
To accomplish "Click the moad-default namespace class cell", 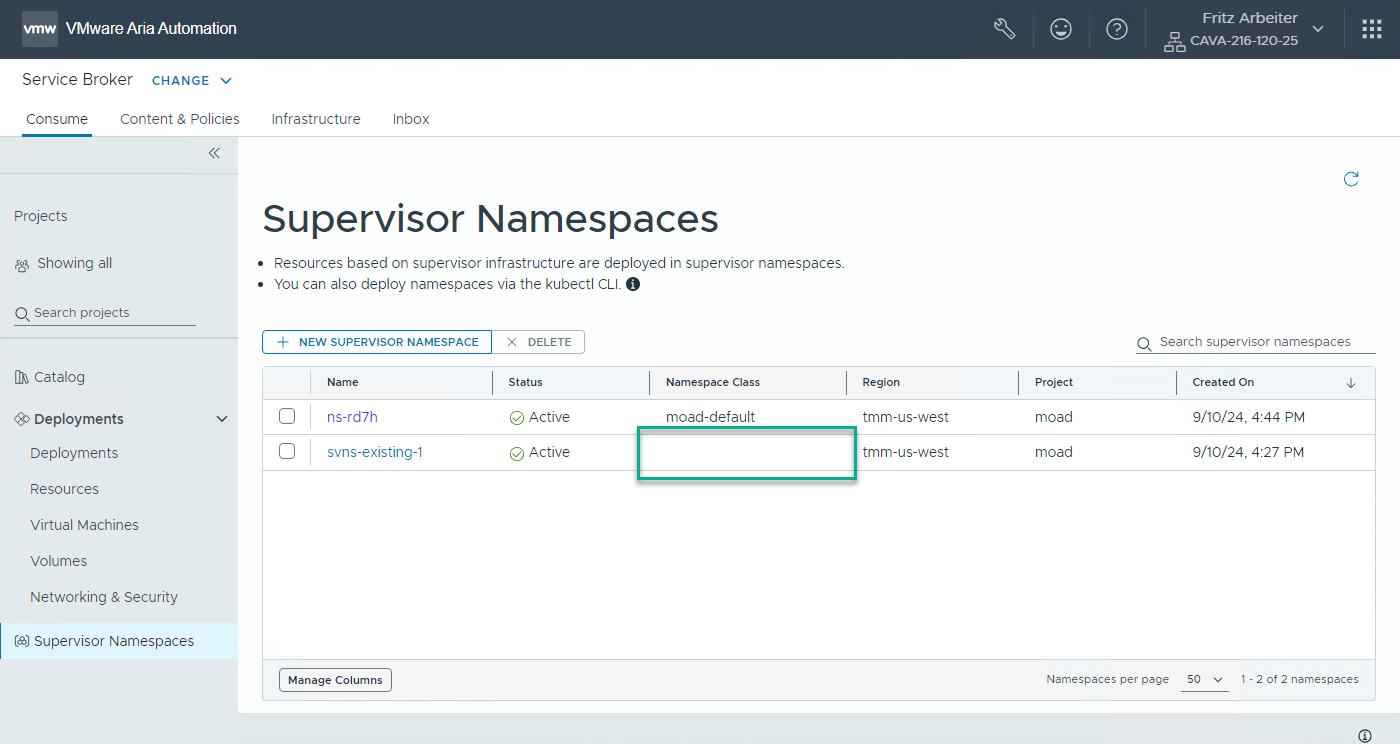I will click(711, 417).
